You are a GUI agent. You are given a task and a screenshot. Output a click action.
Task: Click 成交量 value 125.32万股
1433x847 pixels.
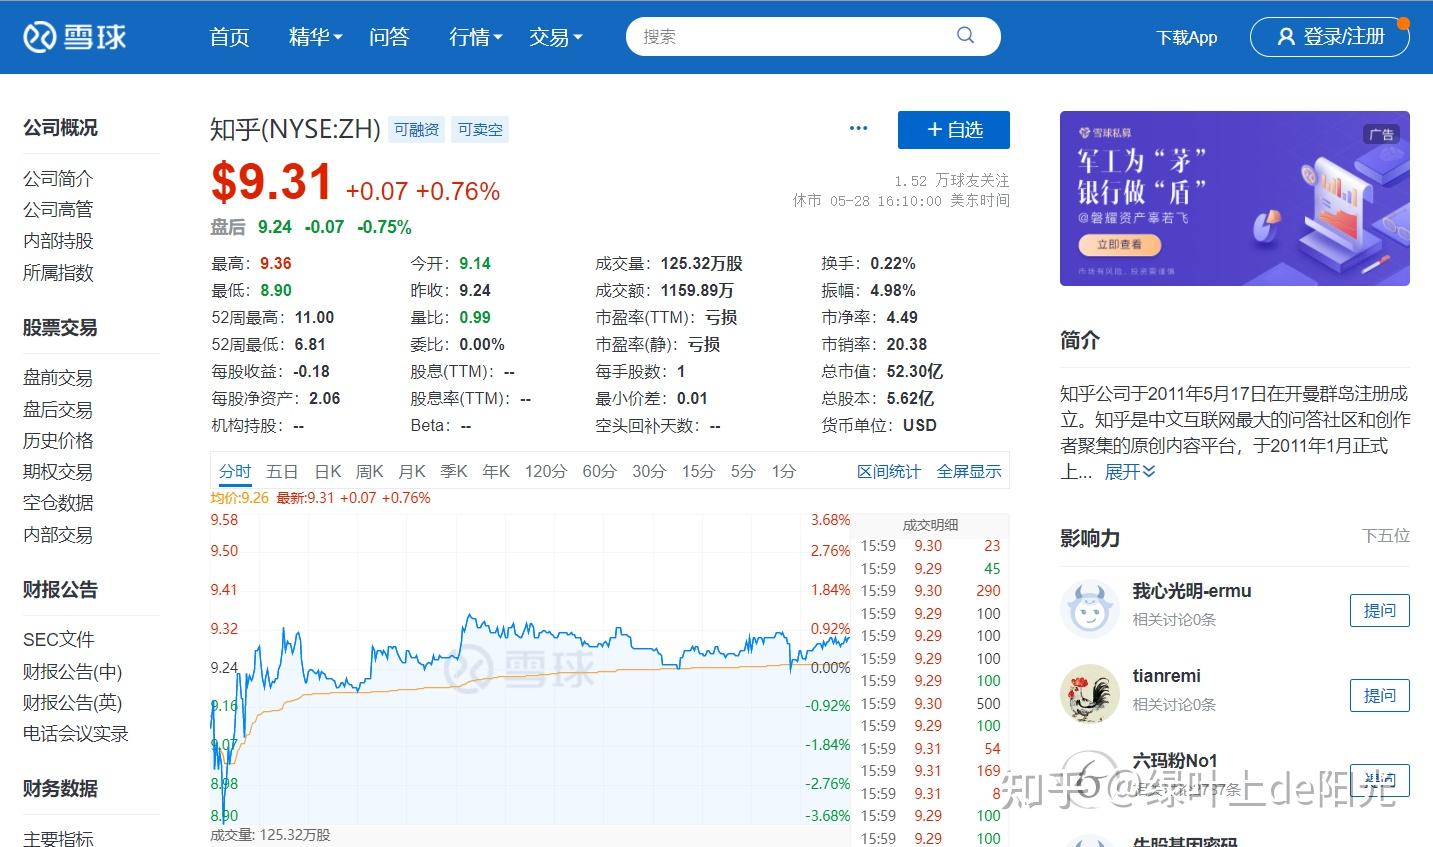click(701, 263)
